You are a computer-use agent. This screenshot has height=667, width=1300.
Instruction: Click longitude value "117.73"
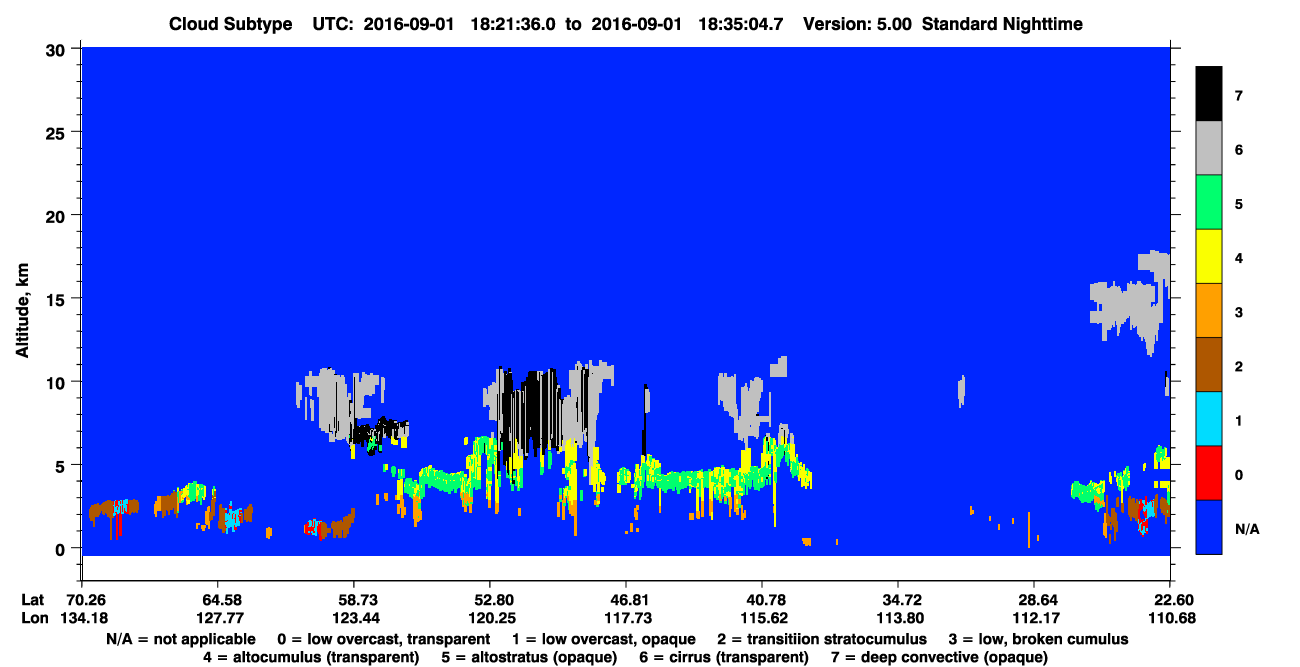(626, 618)
